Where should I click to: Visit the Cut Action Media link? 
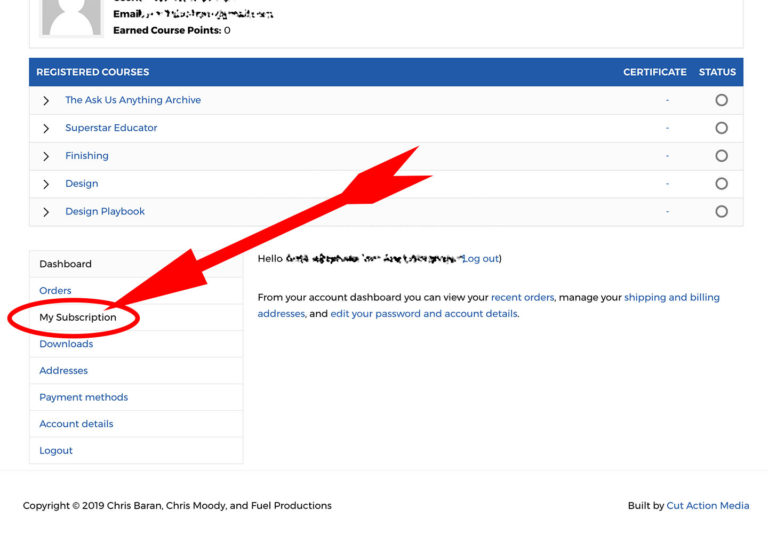point(708,505)
